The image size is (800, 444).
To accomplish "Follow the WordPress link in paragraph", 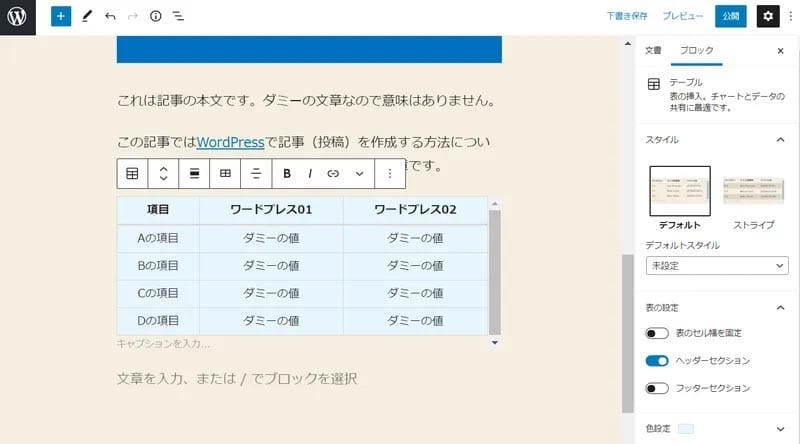I will (231, 142).
